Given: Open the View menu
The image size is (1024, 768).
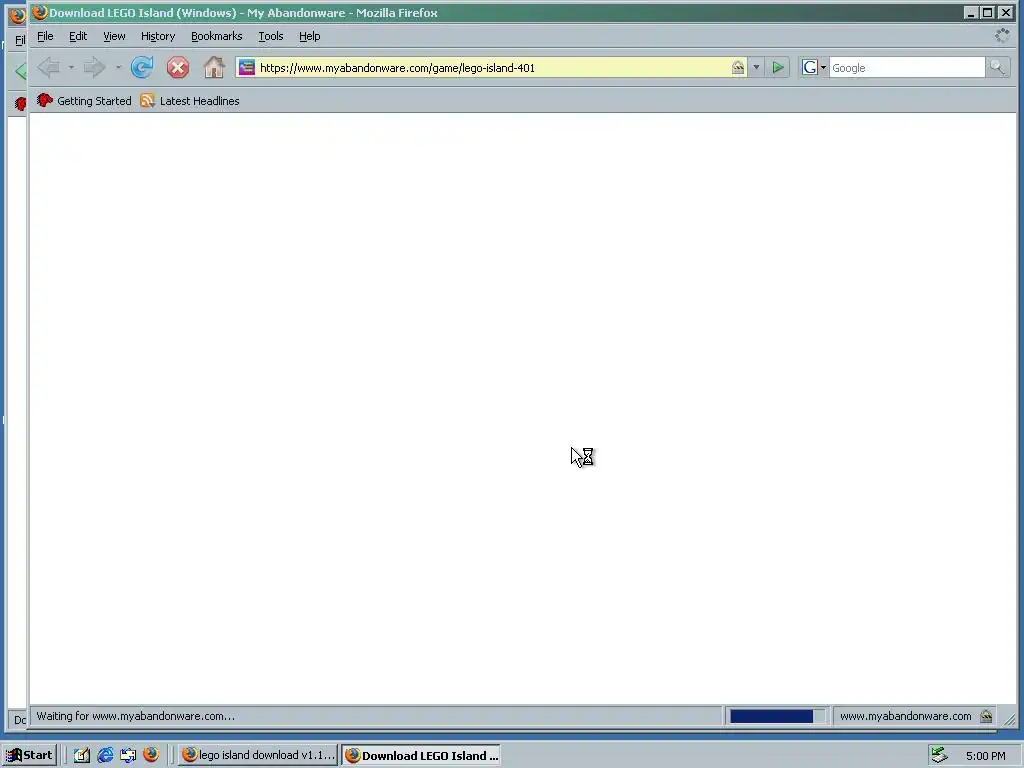Looking at the screenshot, I should point(114,36).
